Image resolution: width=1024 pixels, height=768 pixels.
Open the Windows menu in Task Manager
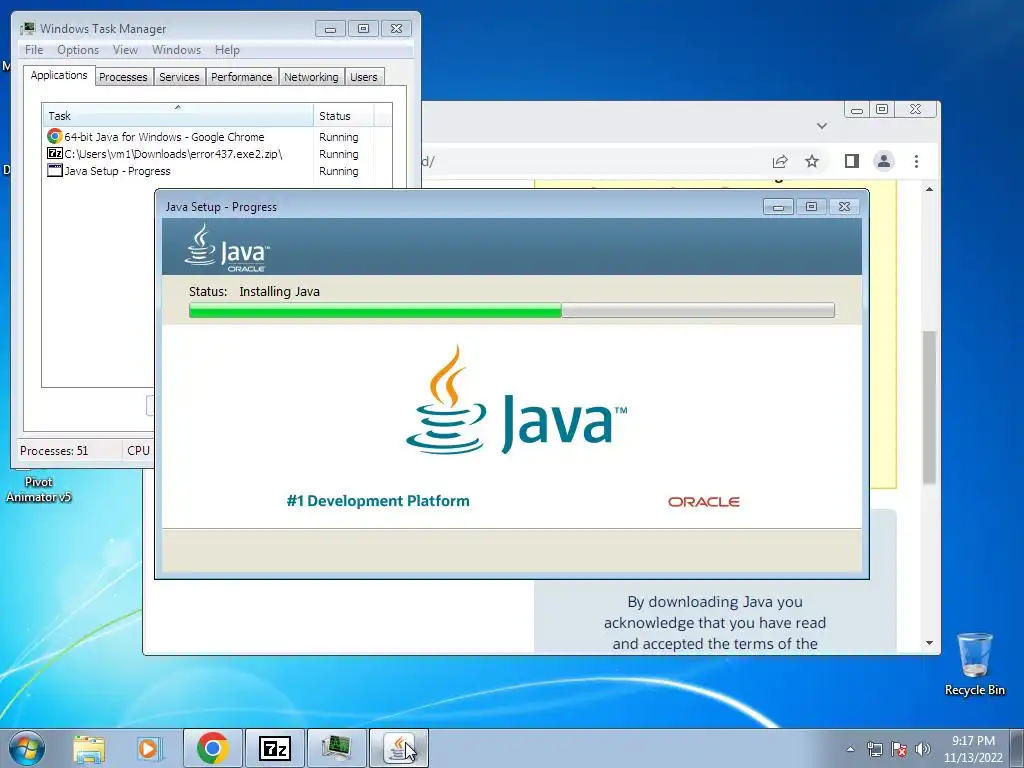click(x=176, y=50)
